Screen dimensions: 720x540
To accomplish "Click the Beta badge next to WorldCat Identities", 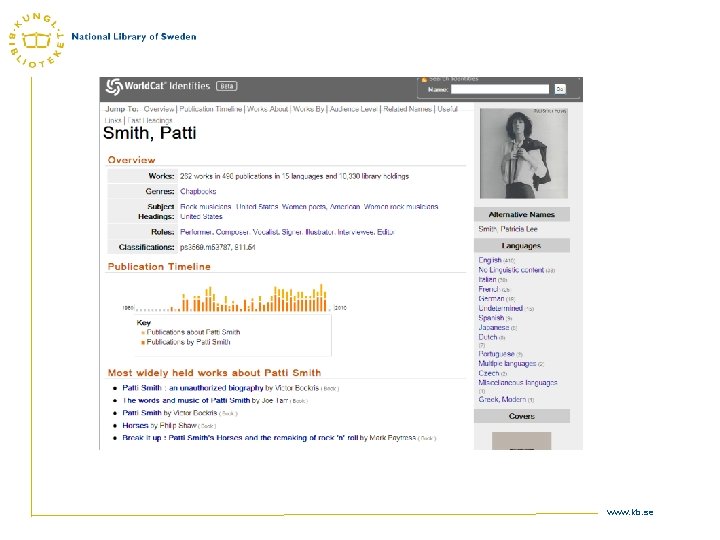I will (x=226, y=86).
